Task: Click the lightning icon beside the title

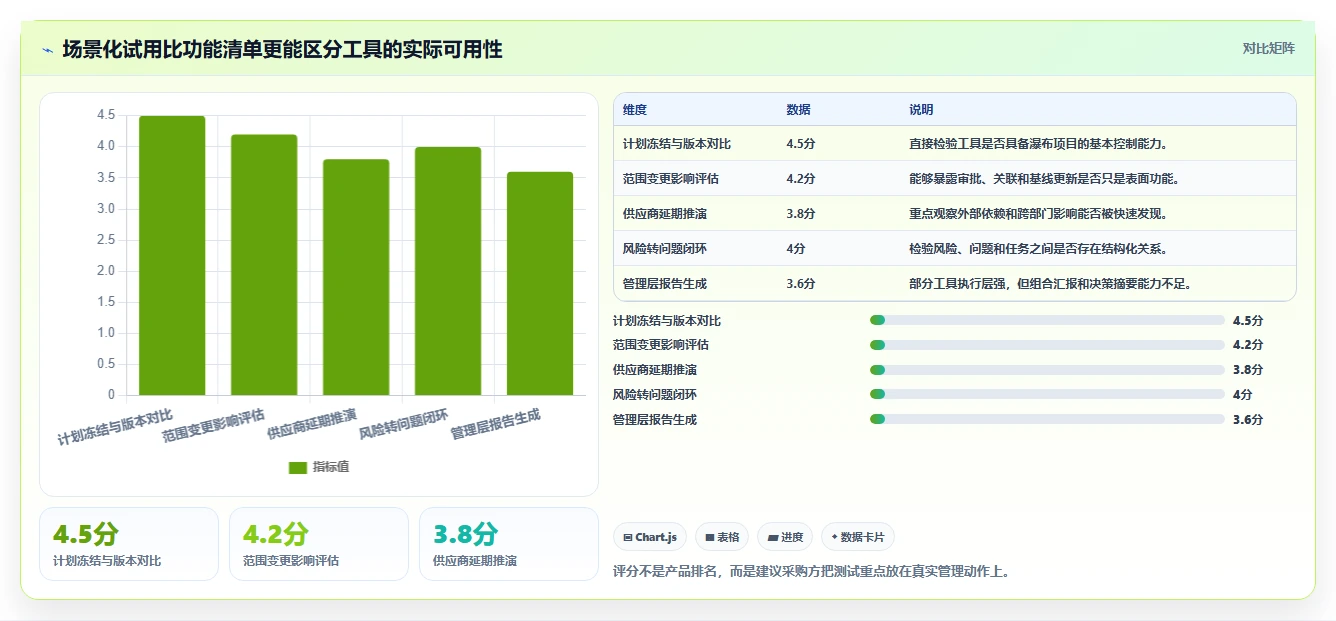Action: tap(47, 49)
